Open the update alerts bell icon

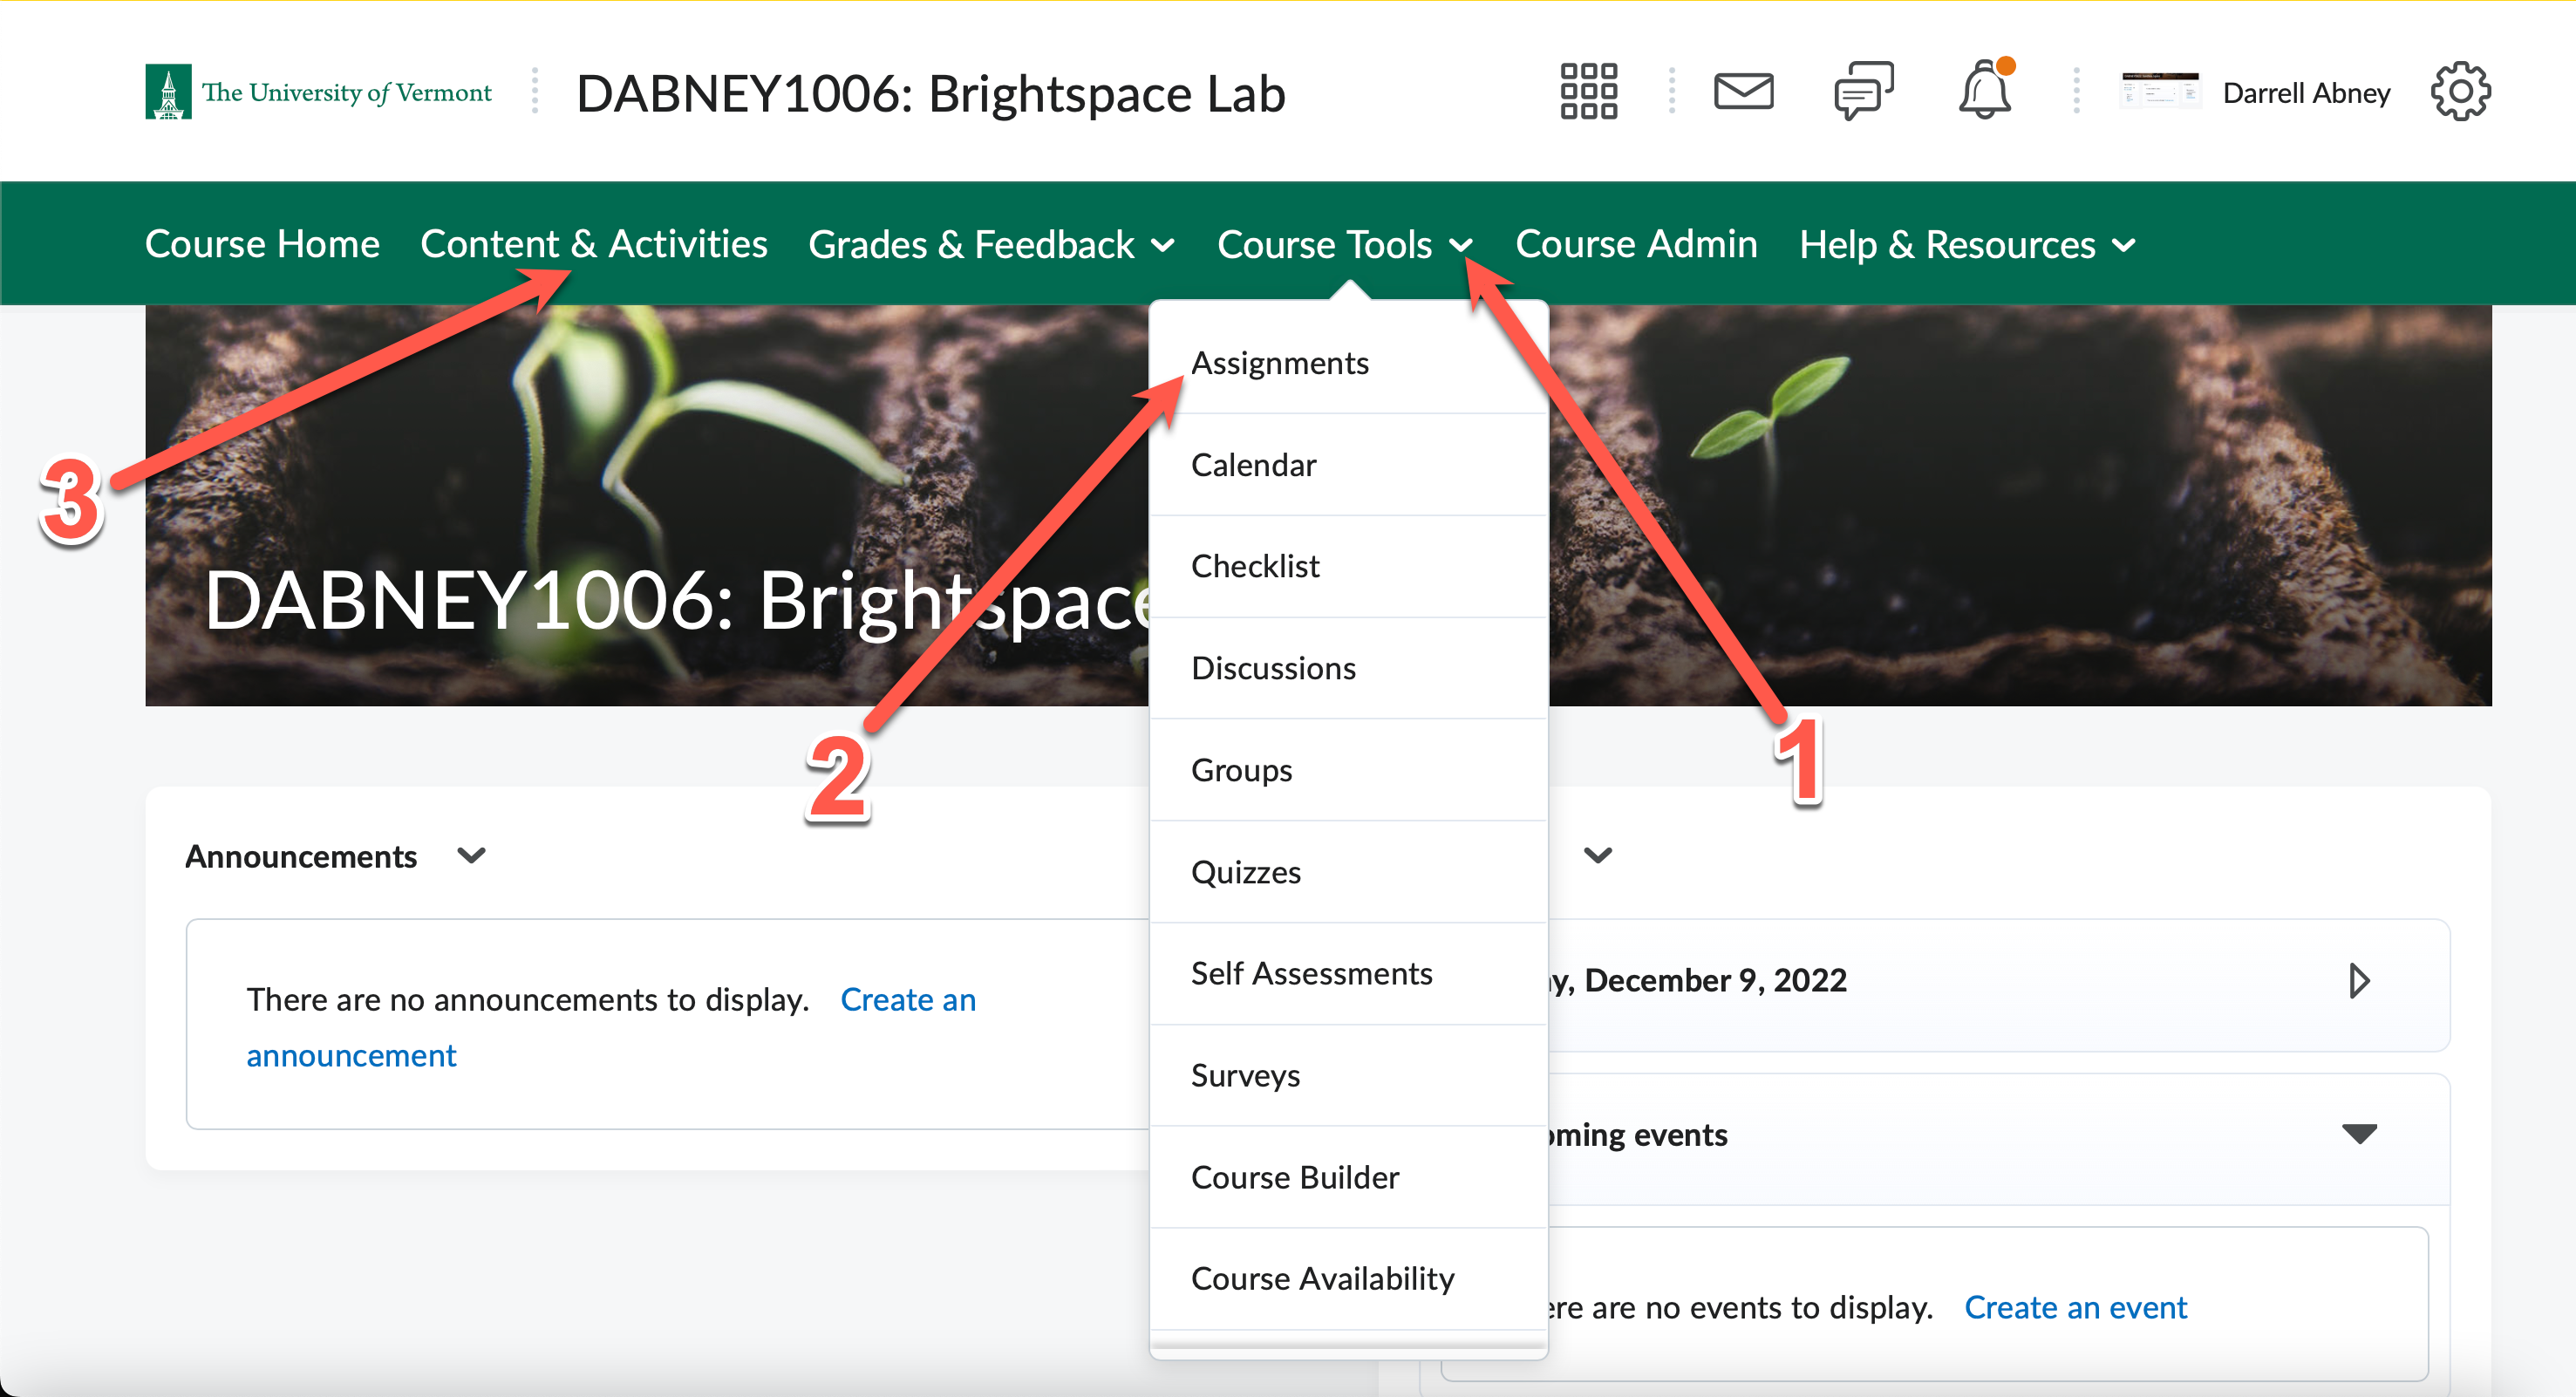click(x=1984, y=89)
